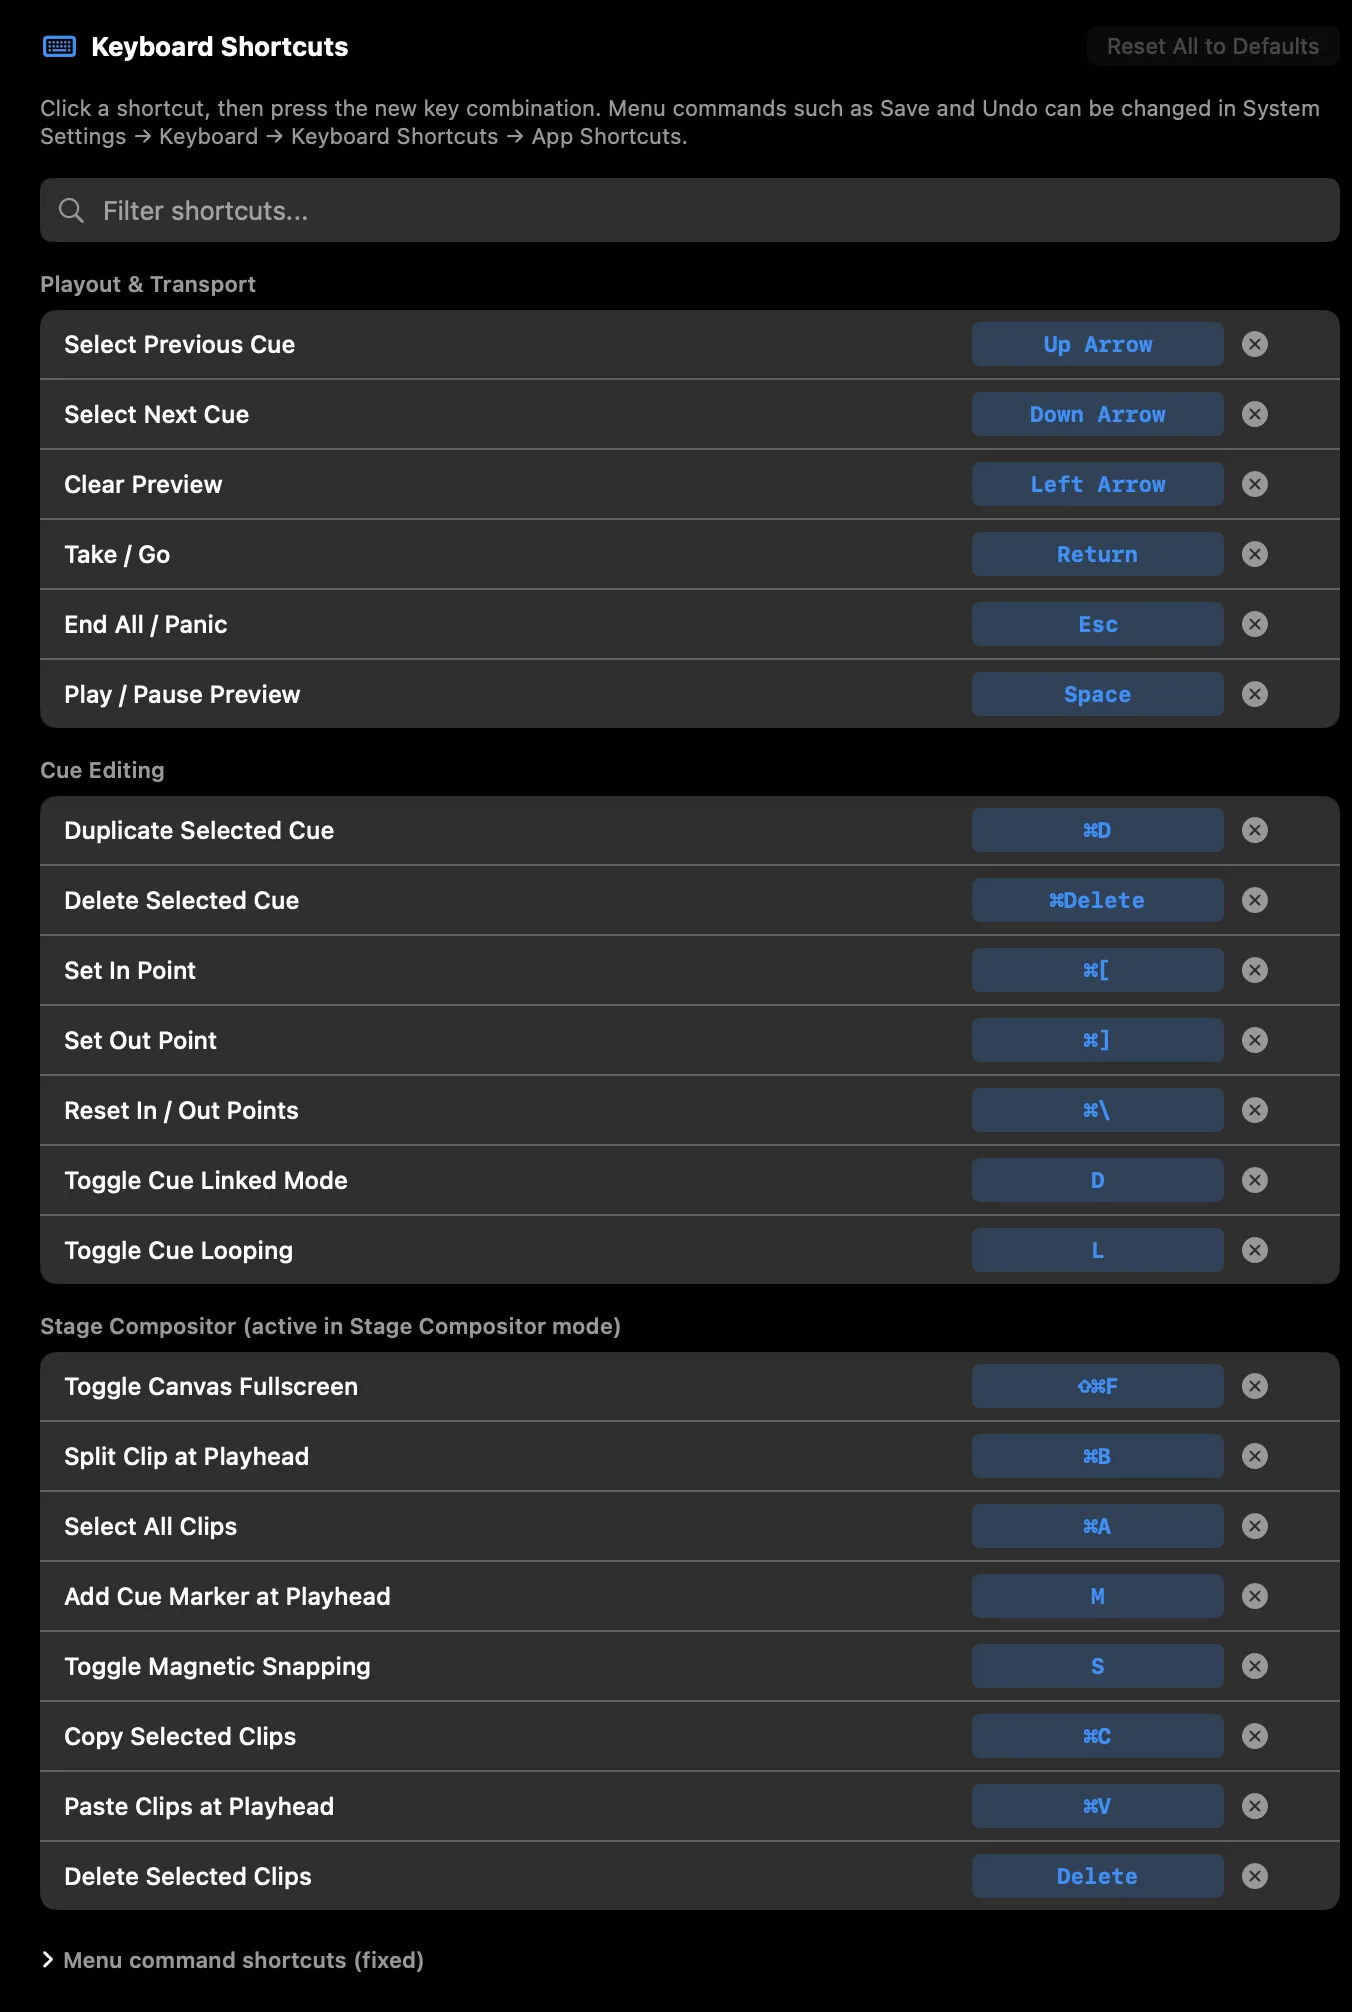Expand Menu command shortcuts (fixed) section
The width and height of the screenshot is (1352, 2012).
coord(233,1960)
